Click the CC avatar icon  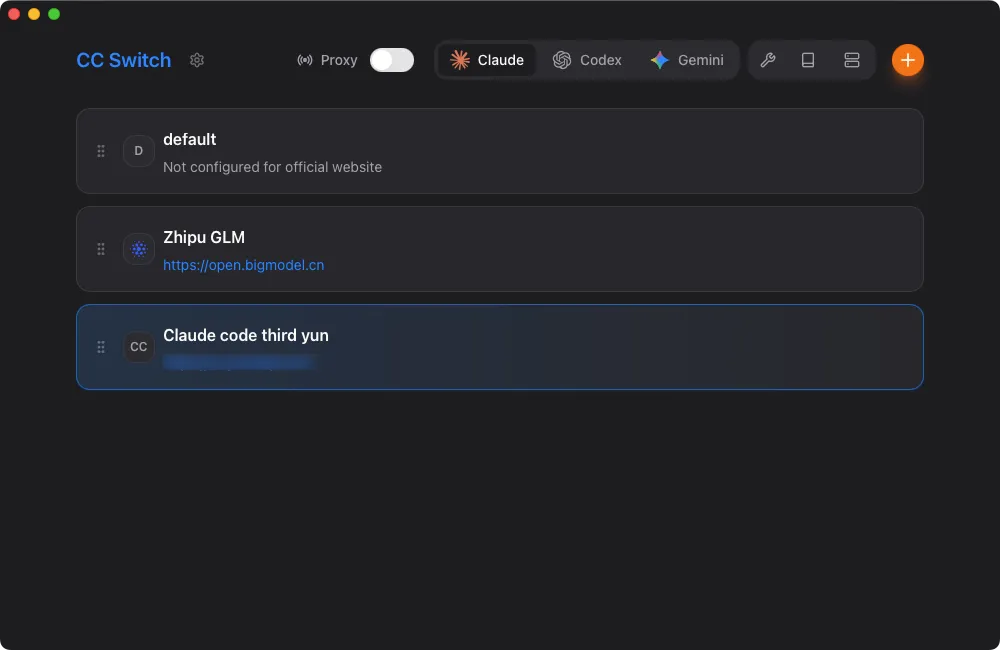coord(139,347)
